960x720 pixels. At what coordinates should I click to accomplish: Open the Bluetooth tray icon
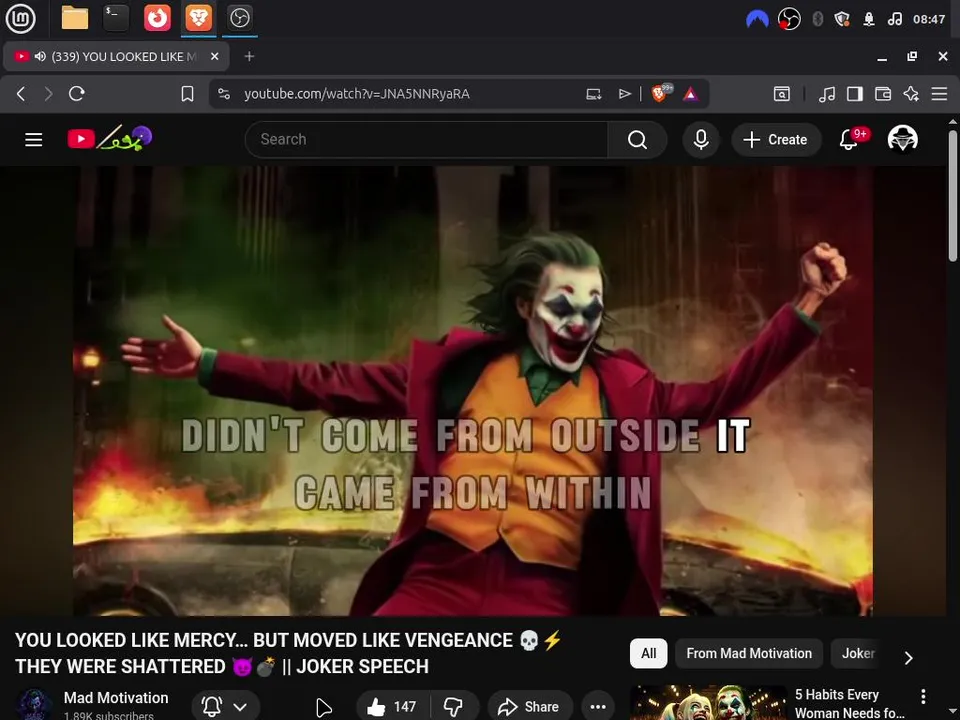(x=817, y=19)
